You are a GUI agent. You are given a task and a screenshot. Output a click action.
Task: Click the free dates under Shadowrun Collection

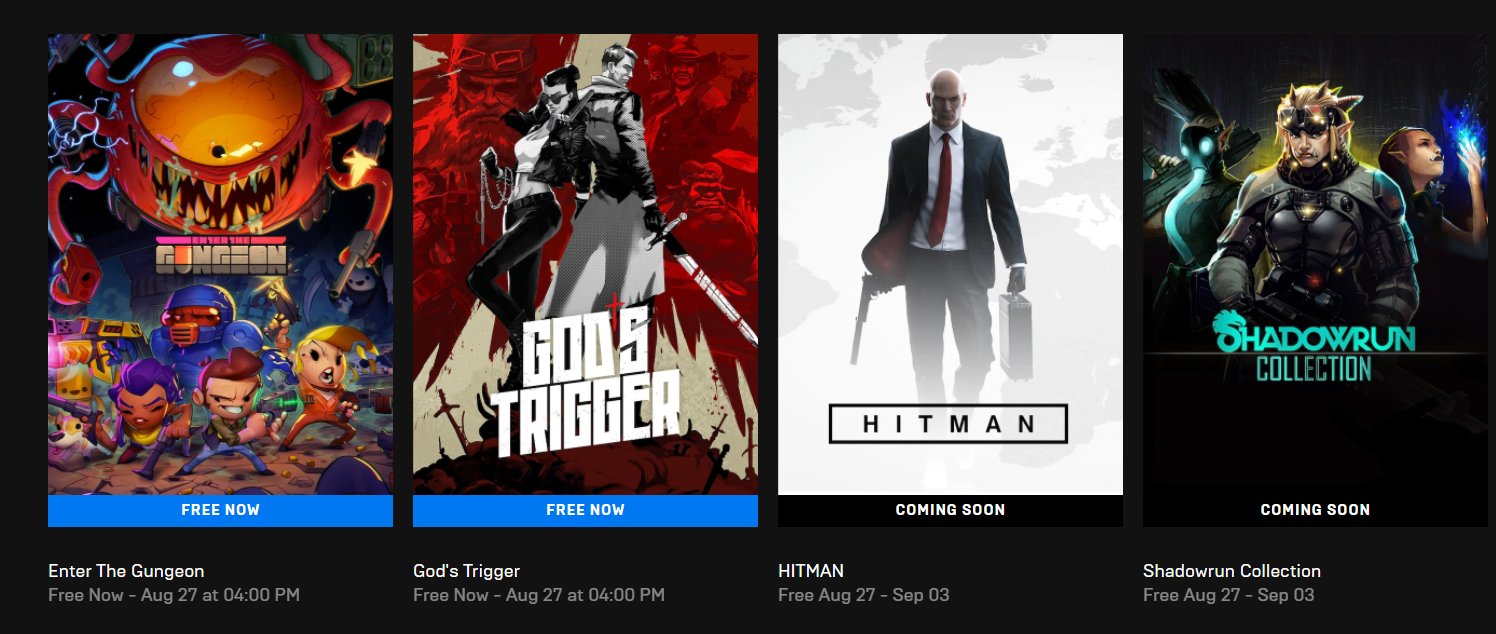click(x=1229, y=595)
